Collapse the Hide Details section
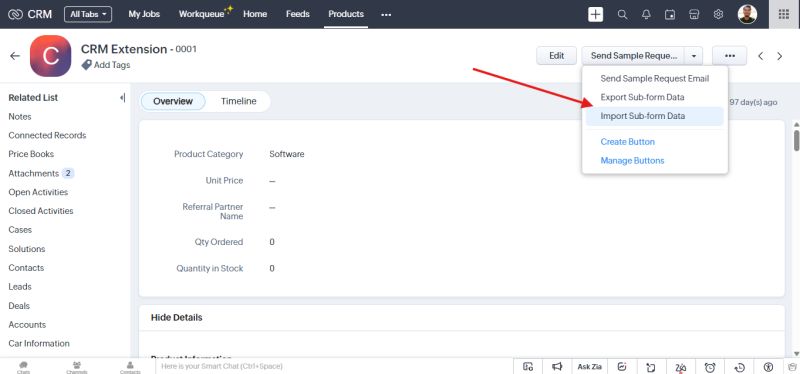This screenshot has width=800, height=374. click(177, 317)
